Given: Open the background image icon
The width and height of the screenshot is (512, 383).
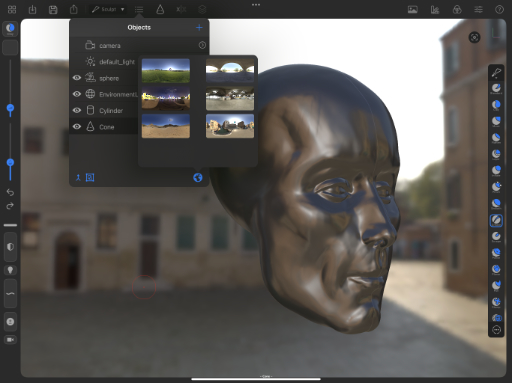Looking at the screenshot, I should point(413,9).
